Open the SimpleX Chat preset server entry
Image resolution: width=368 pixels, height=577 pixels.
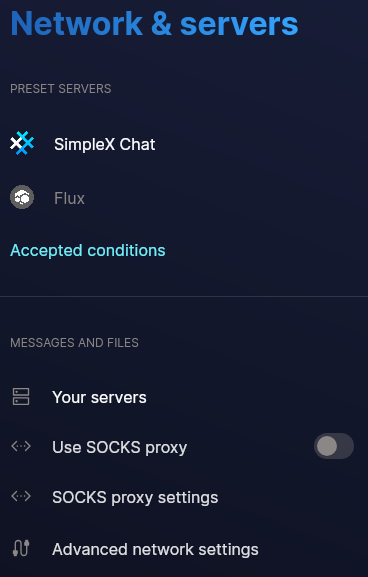(184, 144)
